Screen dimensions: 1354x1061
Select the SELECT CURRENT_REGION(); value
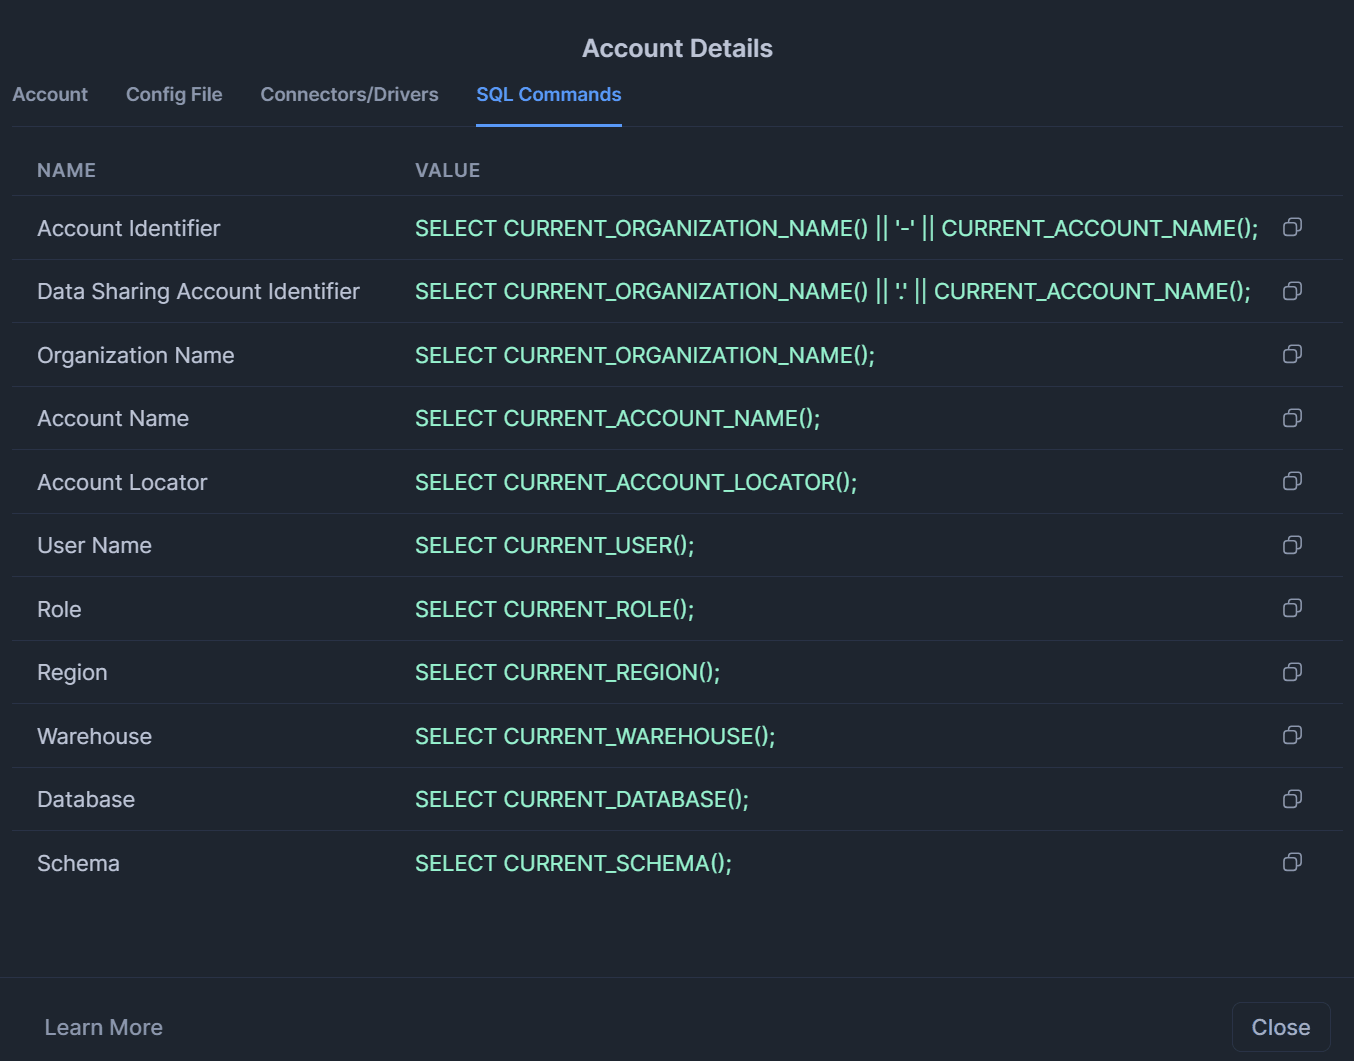tap(568, 672)
